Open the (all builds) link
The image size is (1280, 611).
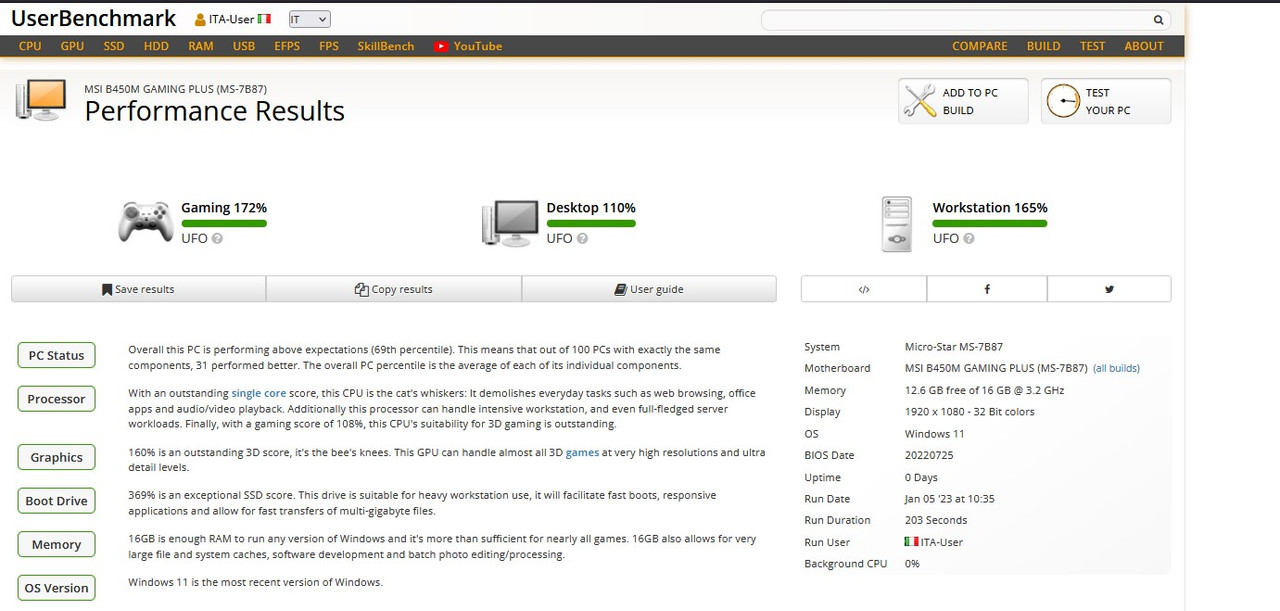(1116, 368)
